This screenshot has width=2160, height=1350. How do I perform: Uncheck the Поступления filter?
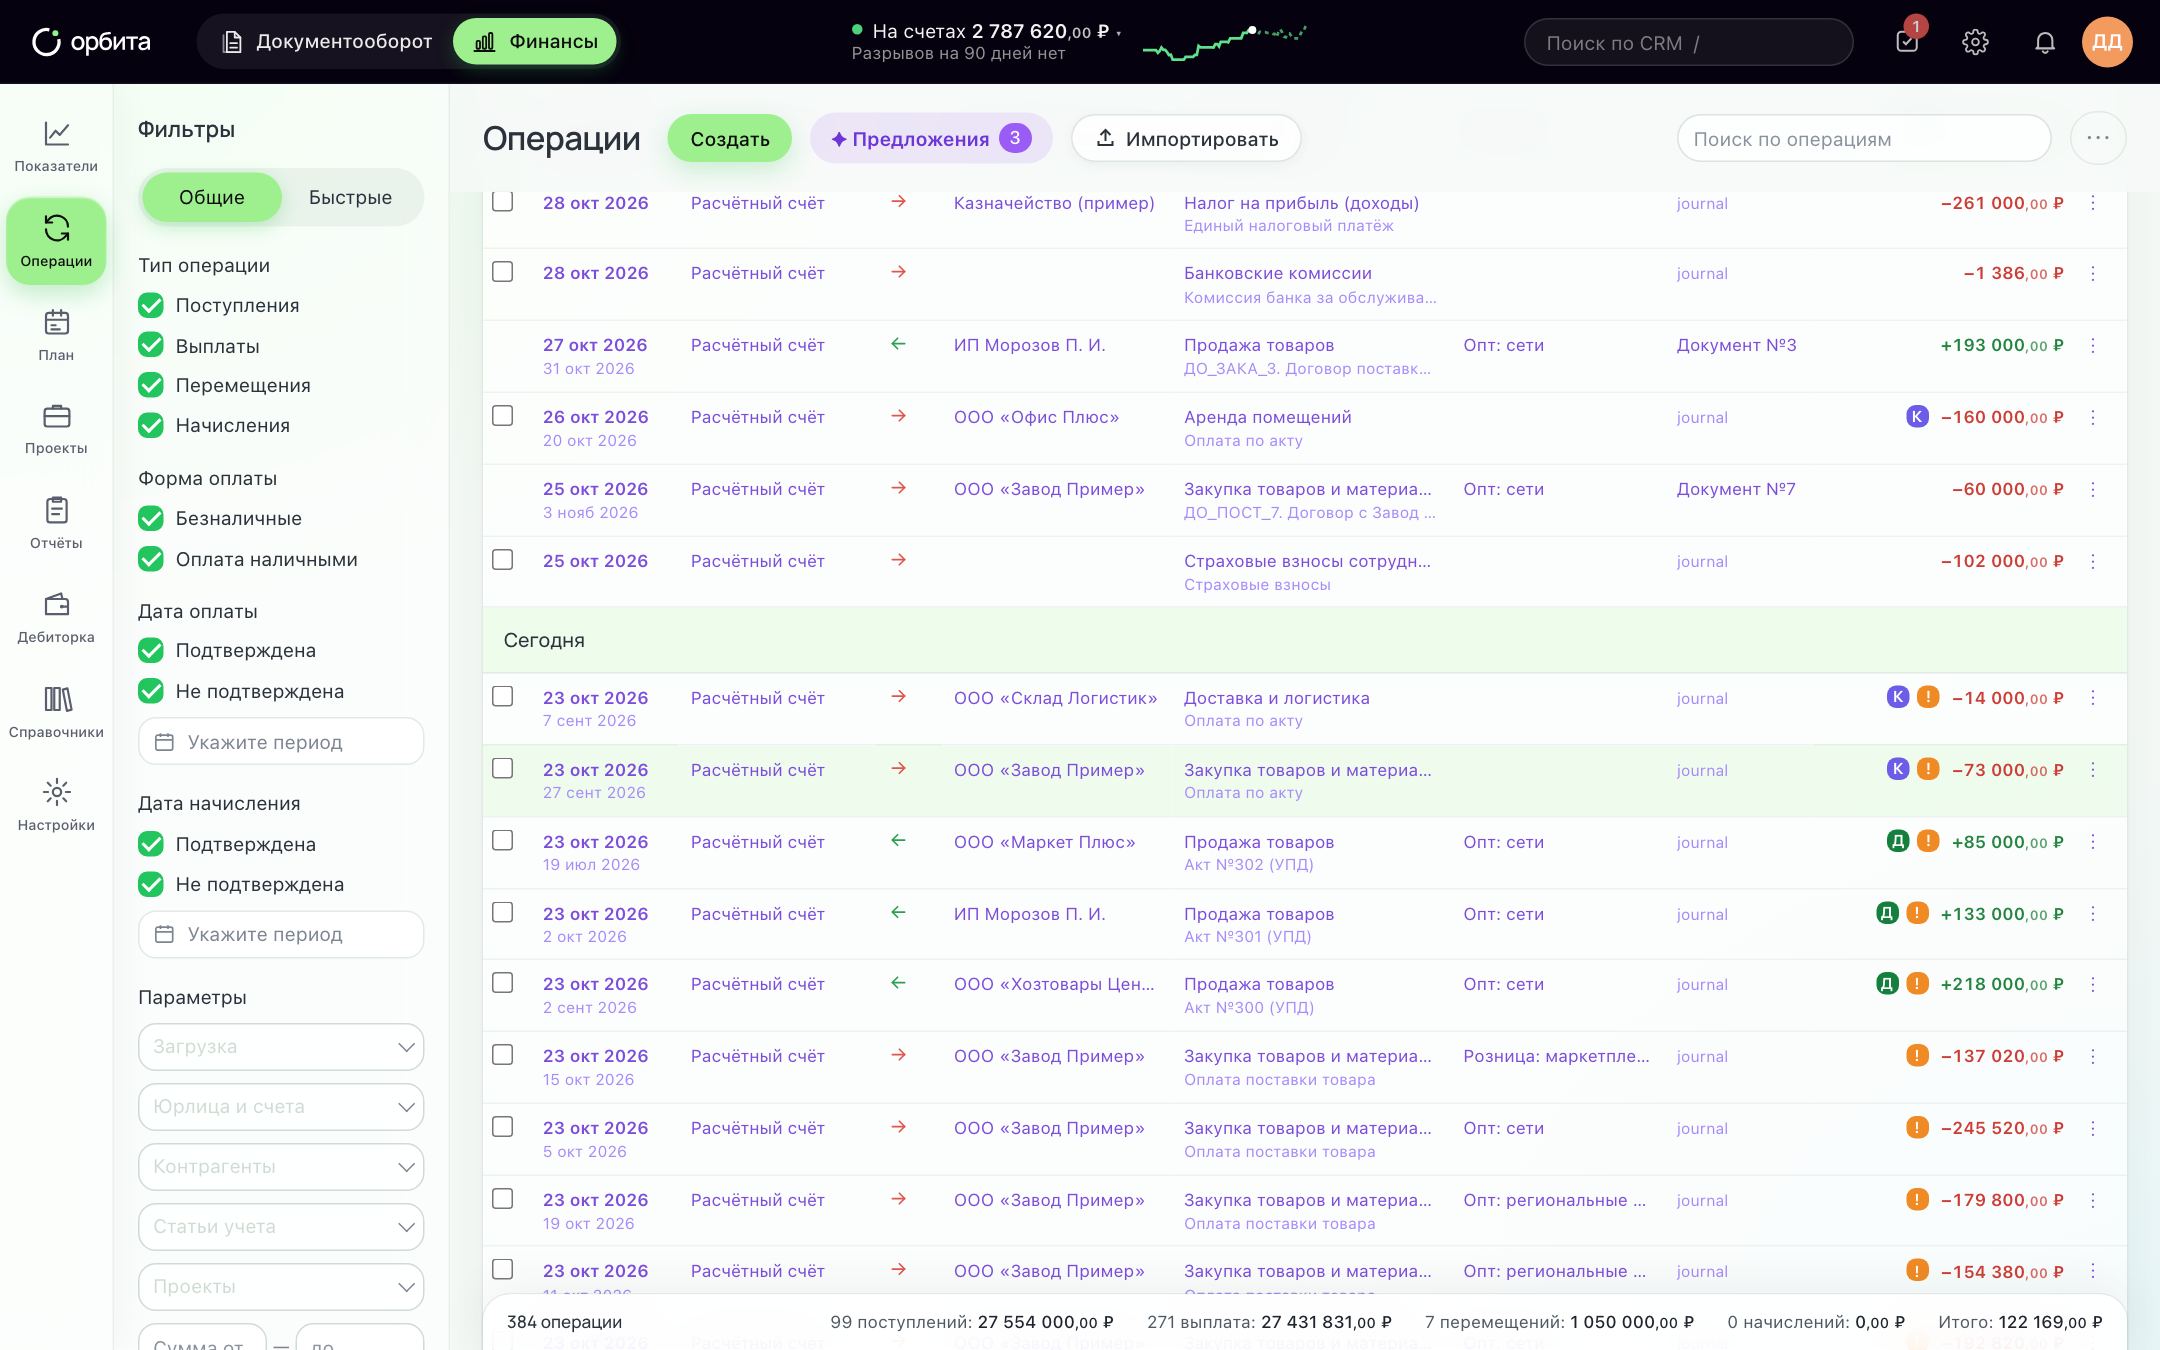pos(151,305)
